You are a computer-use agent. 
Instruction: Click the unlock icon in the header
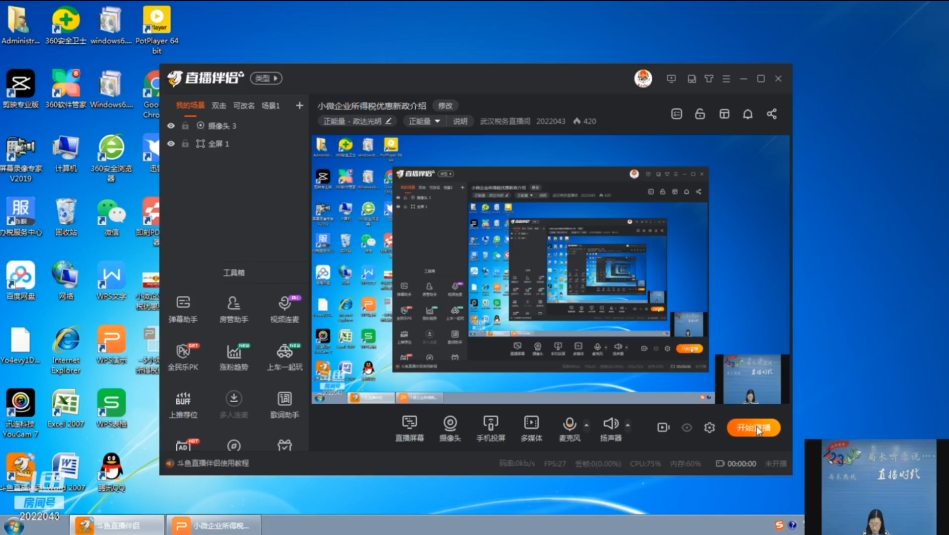(700, 114)
